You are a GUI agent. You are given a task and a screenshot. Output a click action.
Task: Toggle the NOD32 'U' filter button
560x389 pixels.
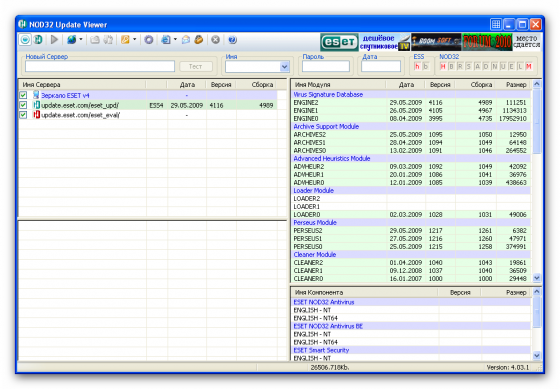(503, 66)
